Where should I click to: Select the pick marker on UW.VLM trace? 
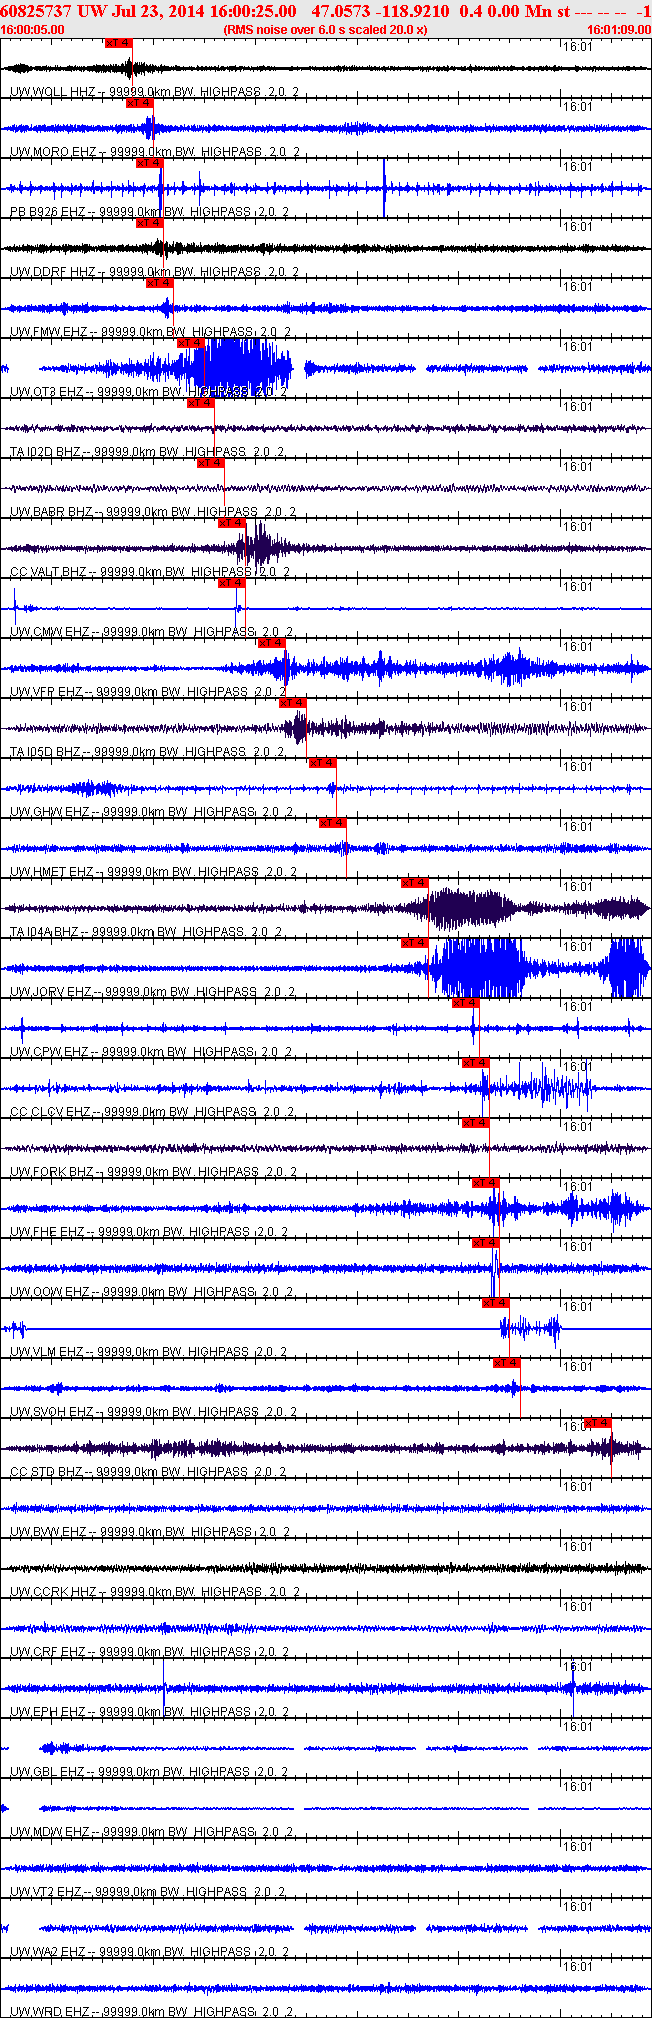pos(495,1303)
